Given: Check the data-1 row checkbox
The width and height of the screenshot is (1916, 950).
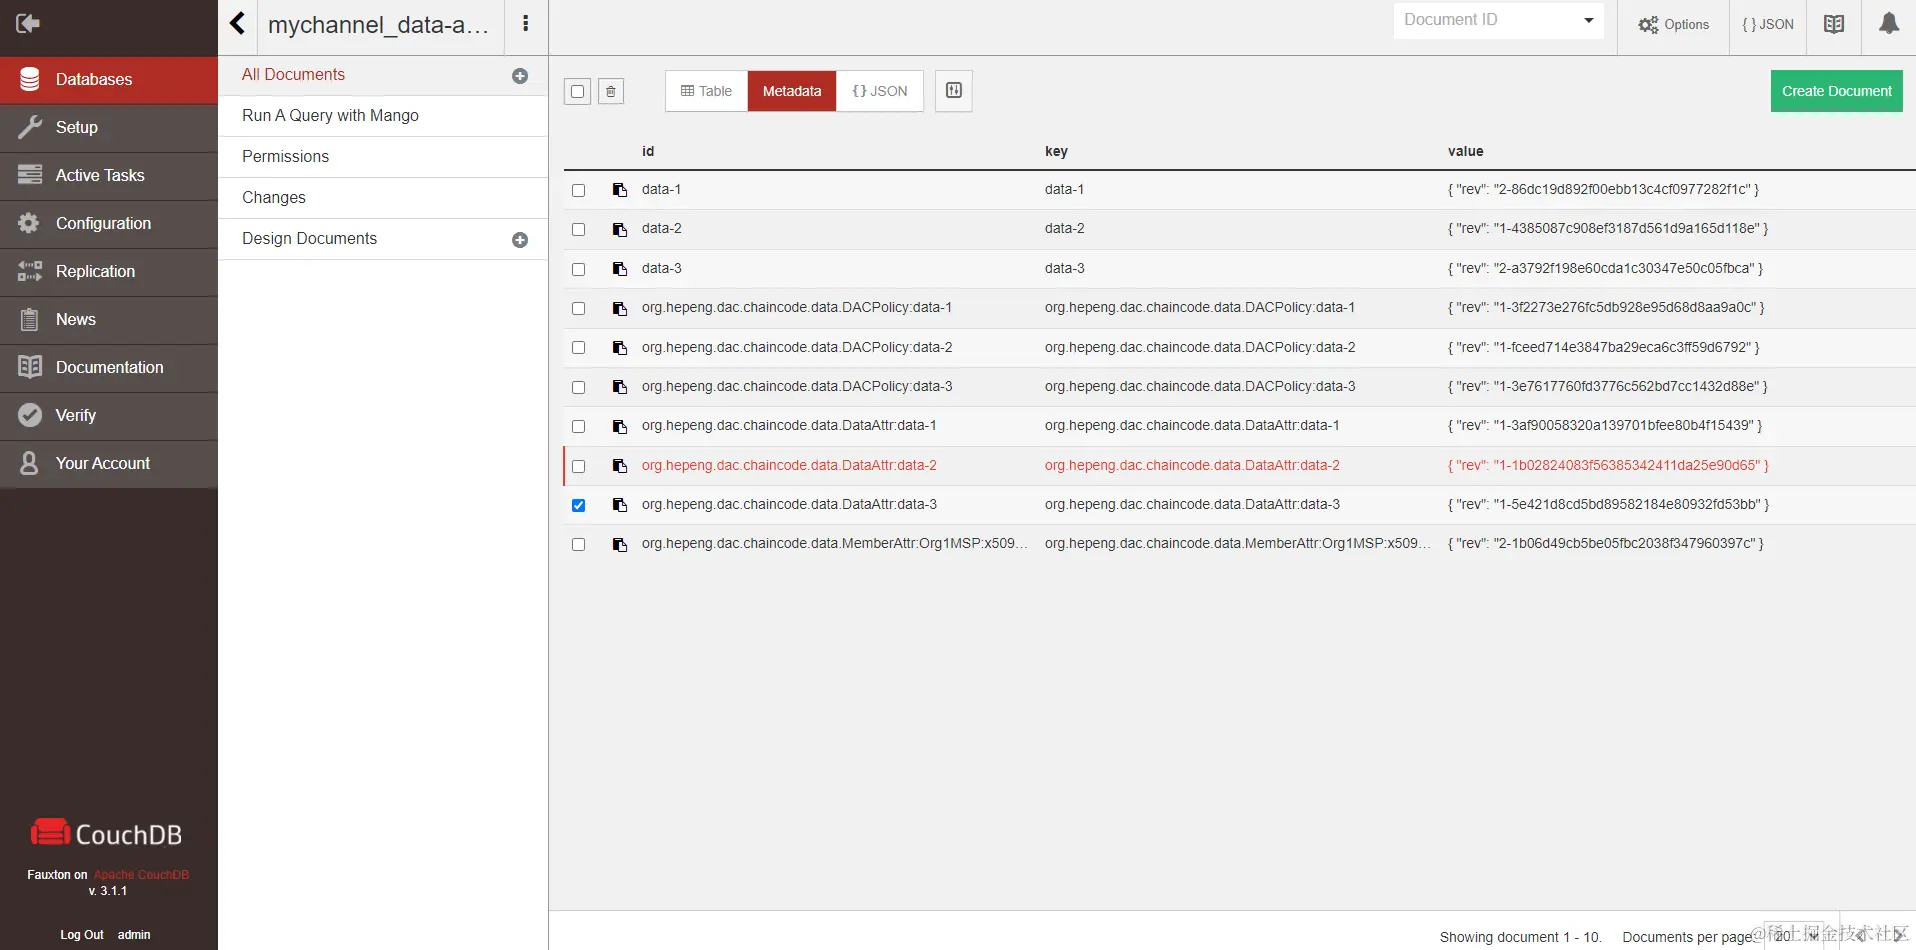Looking at the screenshot, I should pos(578,190).
